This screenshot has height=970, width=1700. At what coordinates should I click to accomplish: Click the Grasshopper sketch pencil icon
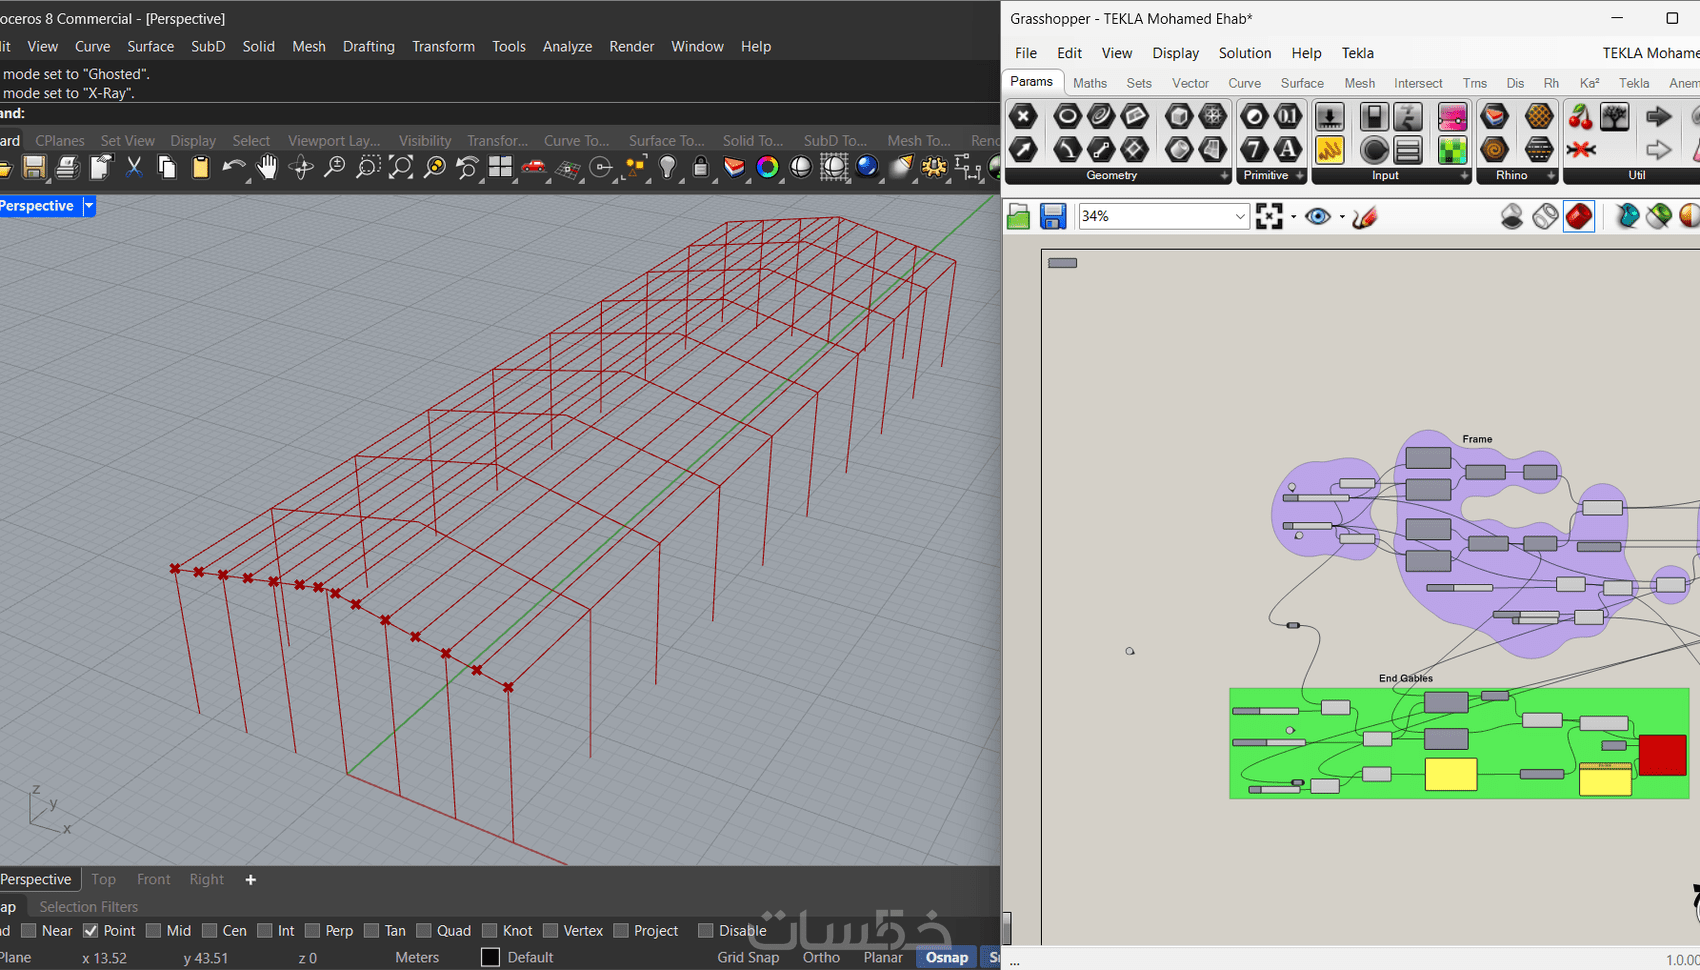(1365, 216)
